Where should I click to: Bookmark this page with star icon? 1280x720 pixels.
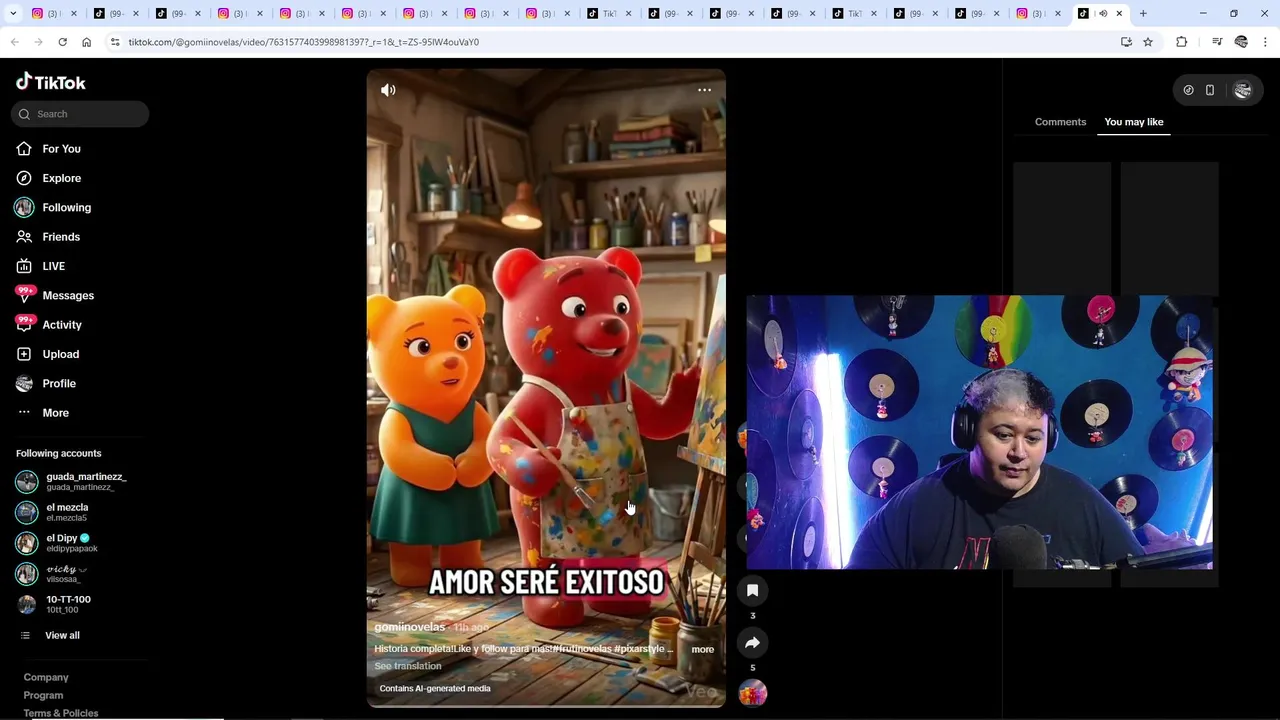[x=1148, y=42]
